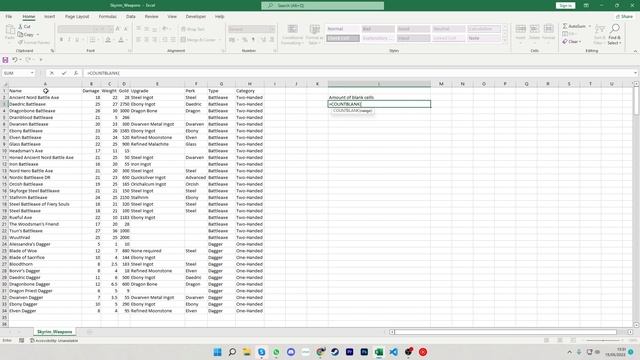The height and width of the screenshot is (360, 640).
Task: Toggle Bold formatting button
Action: pyautogui.click(x=61, y=40)
